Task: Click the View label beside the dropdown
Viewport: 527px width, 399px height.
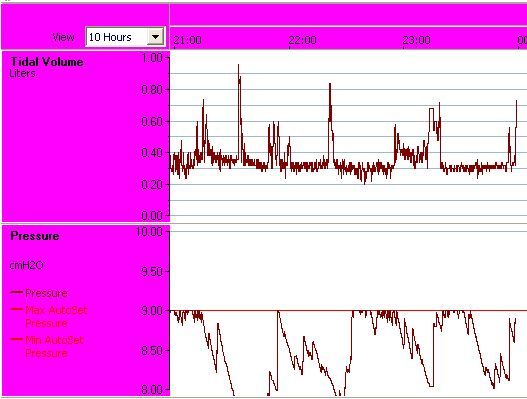Action: (64, 37)
